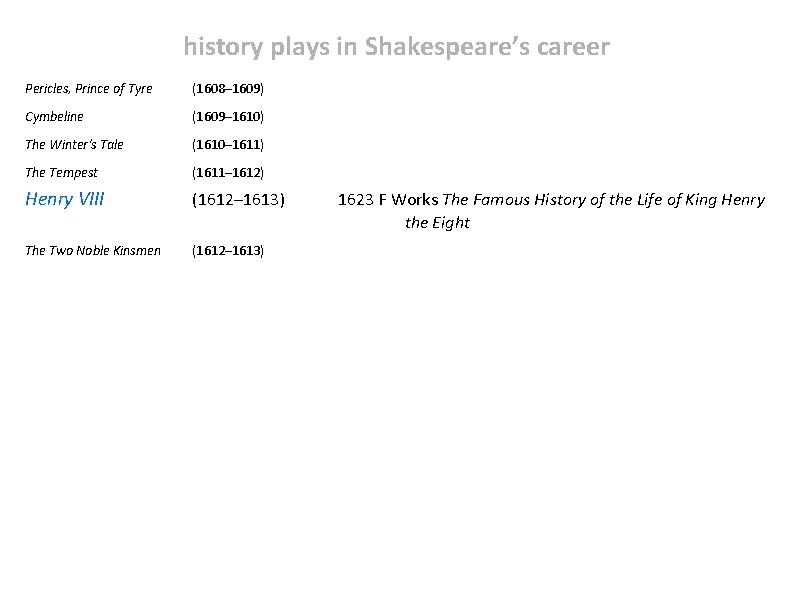Select the play title 'The Tempest'
Screen dimensions: 794x595
tap(61, 173)
